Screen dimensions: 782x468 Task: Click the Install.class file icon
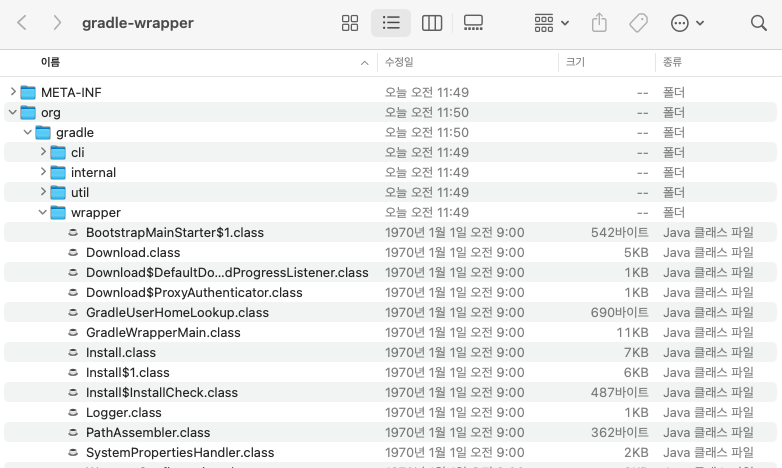[73, 352]
